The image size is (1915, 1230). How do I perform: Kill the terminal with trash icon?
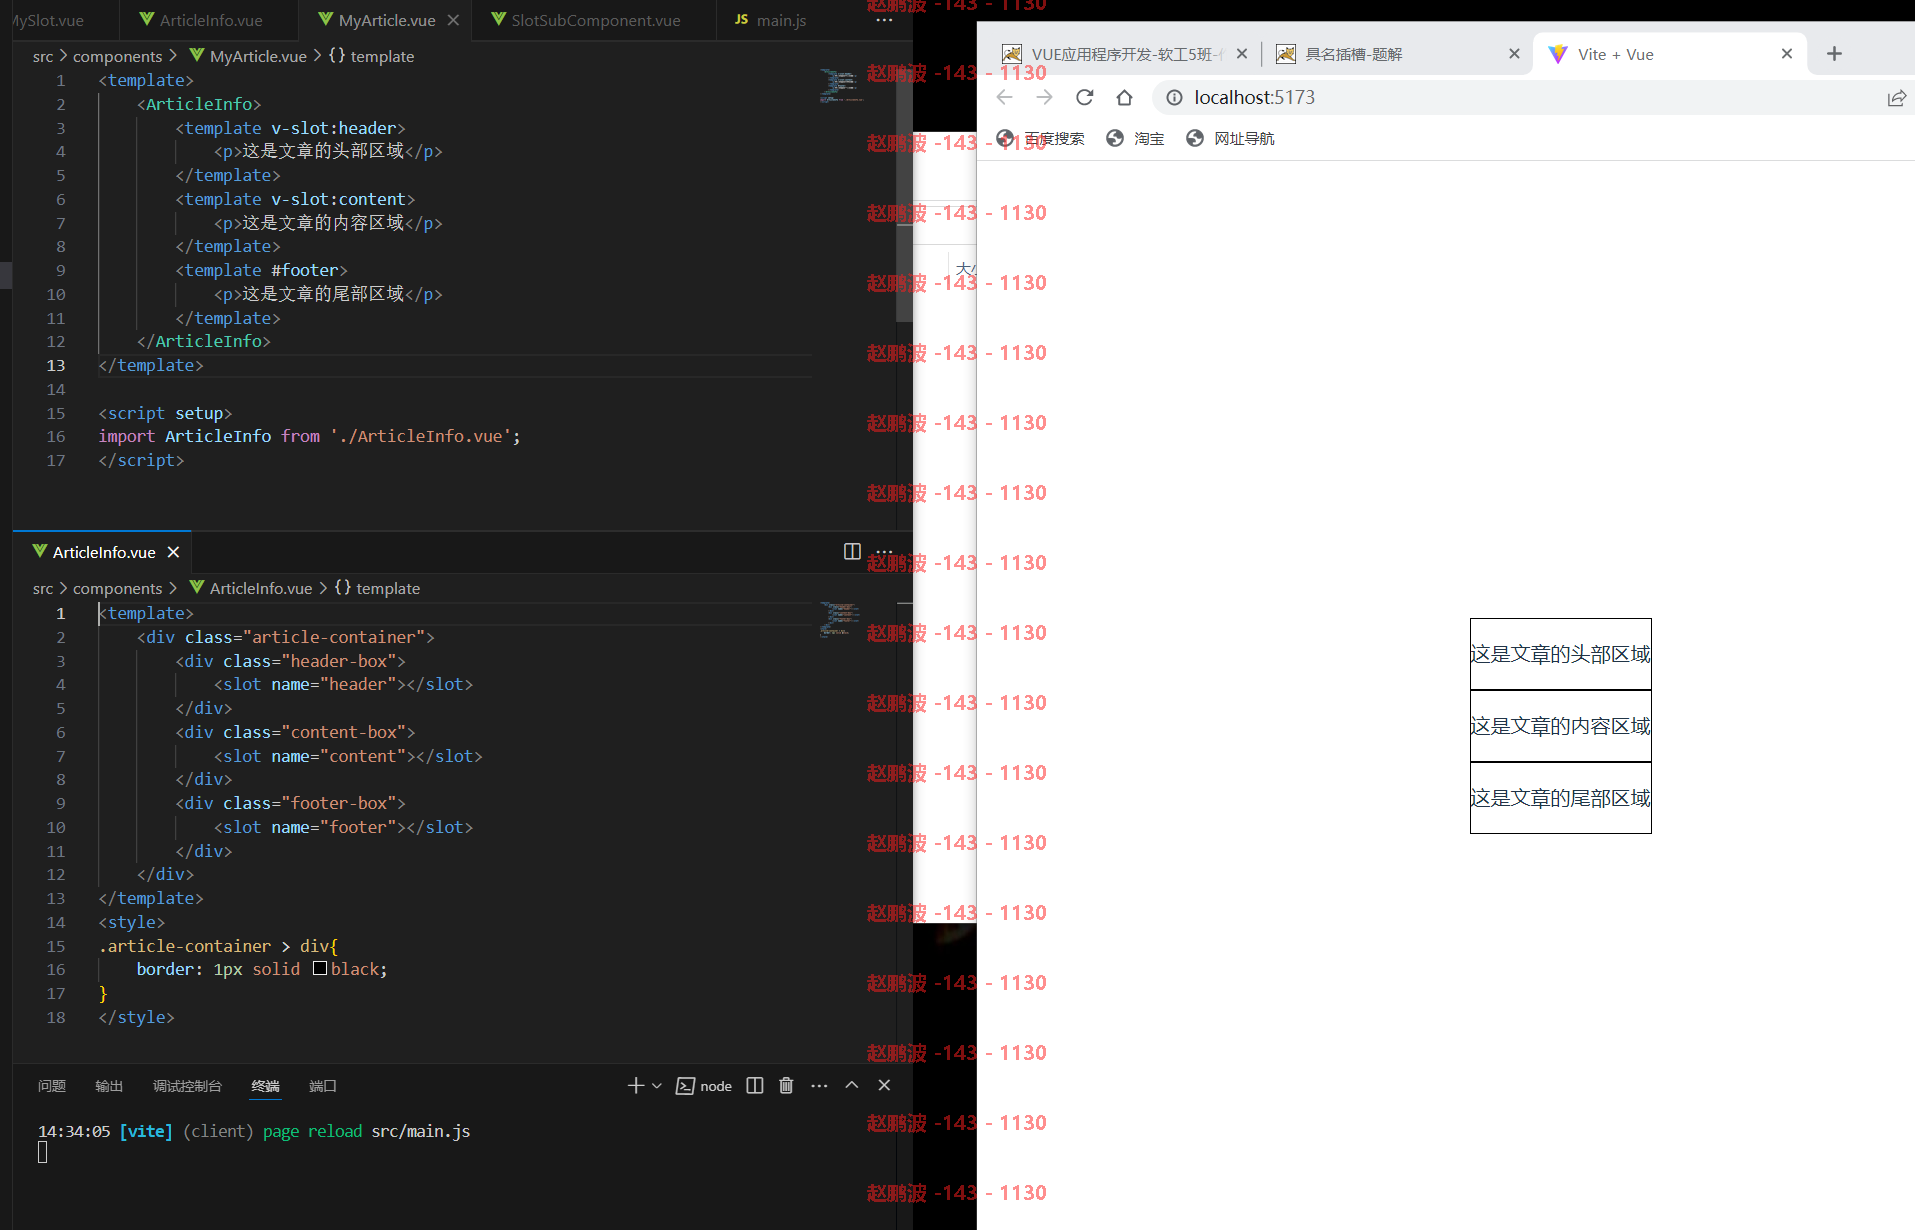pos(786,1086)
